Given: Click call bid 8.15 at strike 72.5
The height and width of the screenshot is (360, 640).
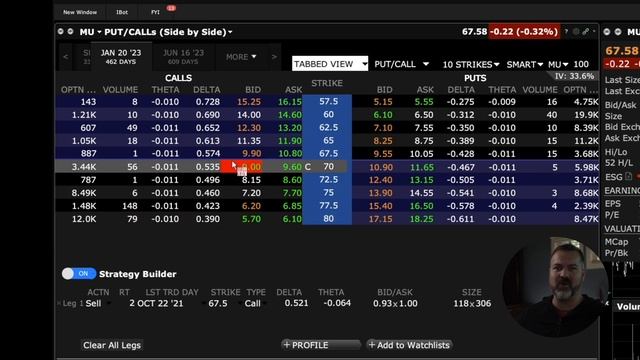Looking at the screenshot, I should point(251,180).
